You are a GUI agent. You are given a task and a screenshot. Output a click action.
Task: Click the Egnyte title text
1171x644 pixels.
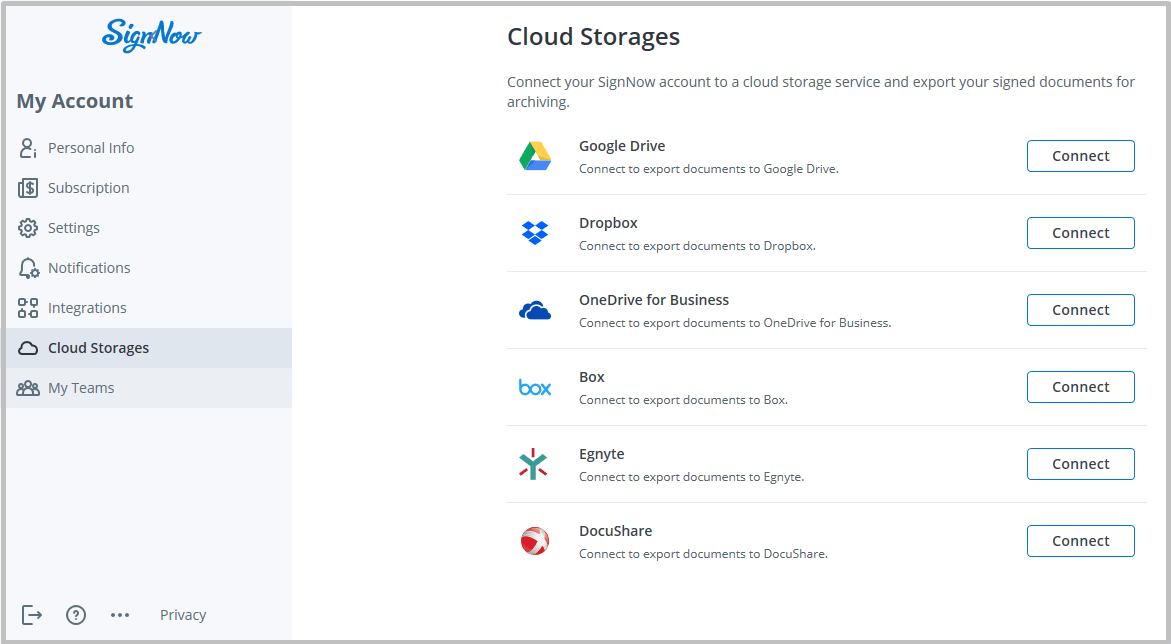pyautogui.click(x=602, y=454)
